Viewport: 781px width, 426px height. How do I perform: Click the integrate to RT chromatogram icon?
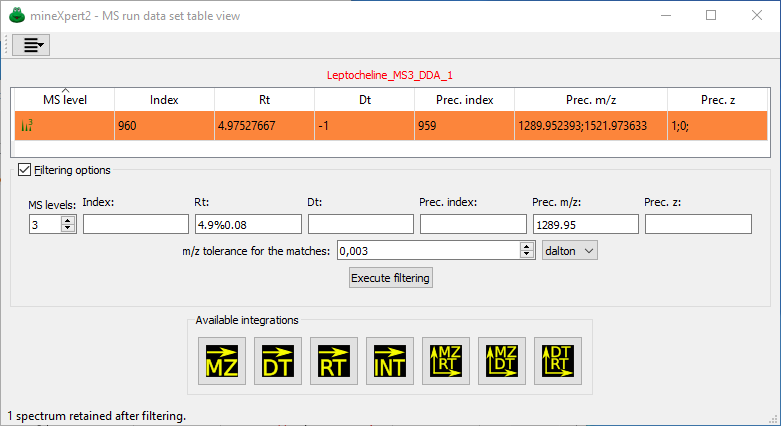pos(334,358)
